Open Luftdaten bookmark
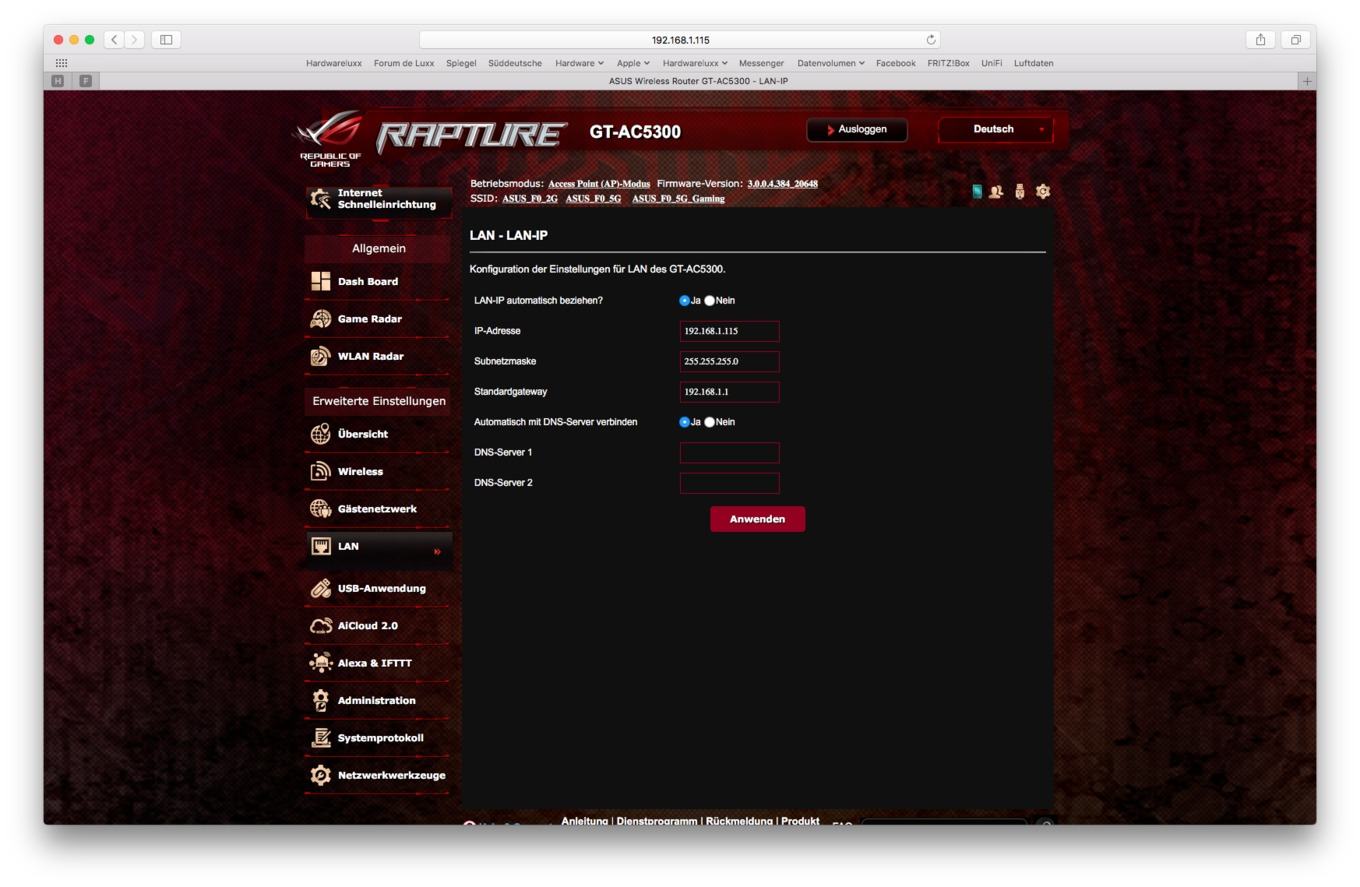Image resolution: width=1360 pixels, height=887 pixels. point(1033,63)
